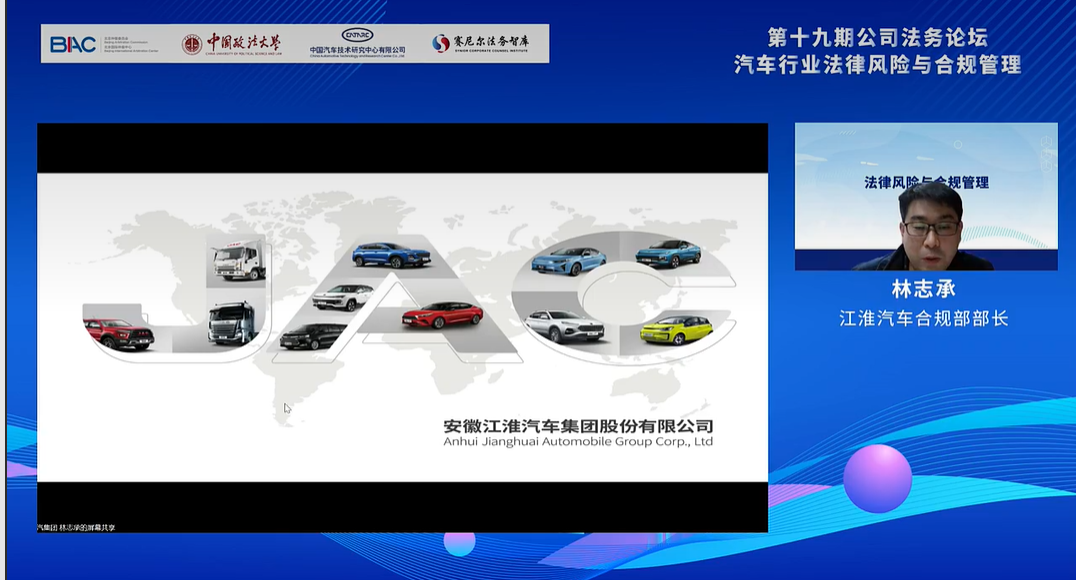Click the silver heavy-duty semi truck image
The width and height of the screenshot is (1076, 580).
point(233,324)
